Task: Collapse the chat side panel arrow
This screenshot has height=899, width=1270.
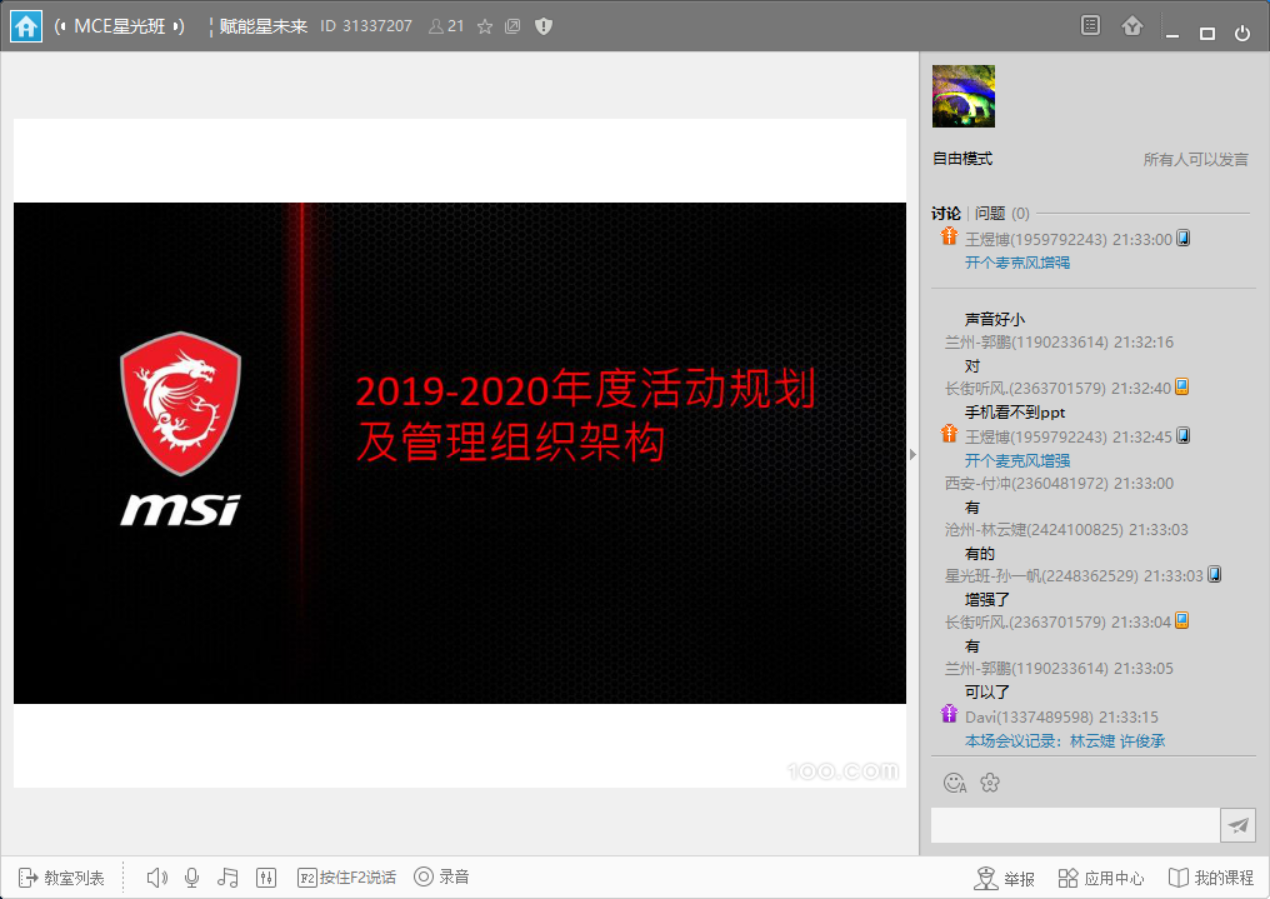Action: (912, 455)
